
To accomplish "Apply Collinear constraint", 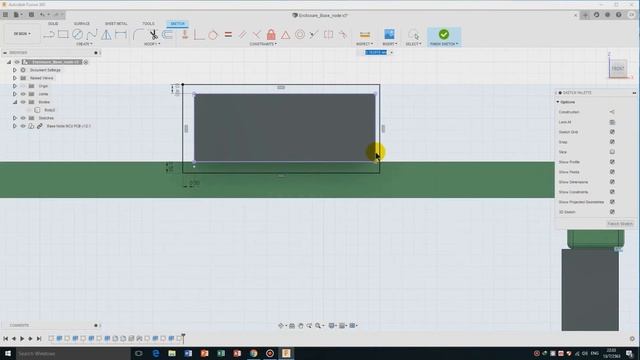I will [314, 35].
